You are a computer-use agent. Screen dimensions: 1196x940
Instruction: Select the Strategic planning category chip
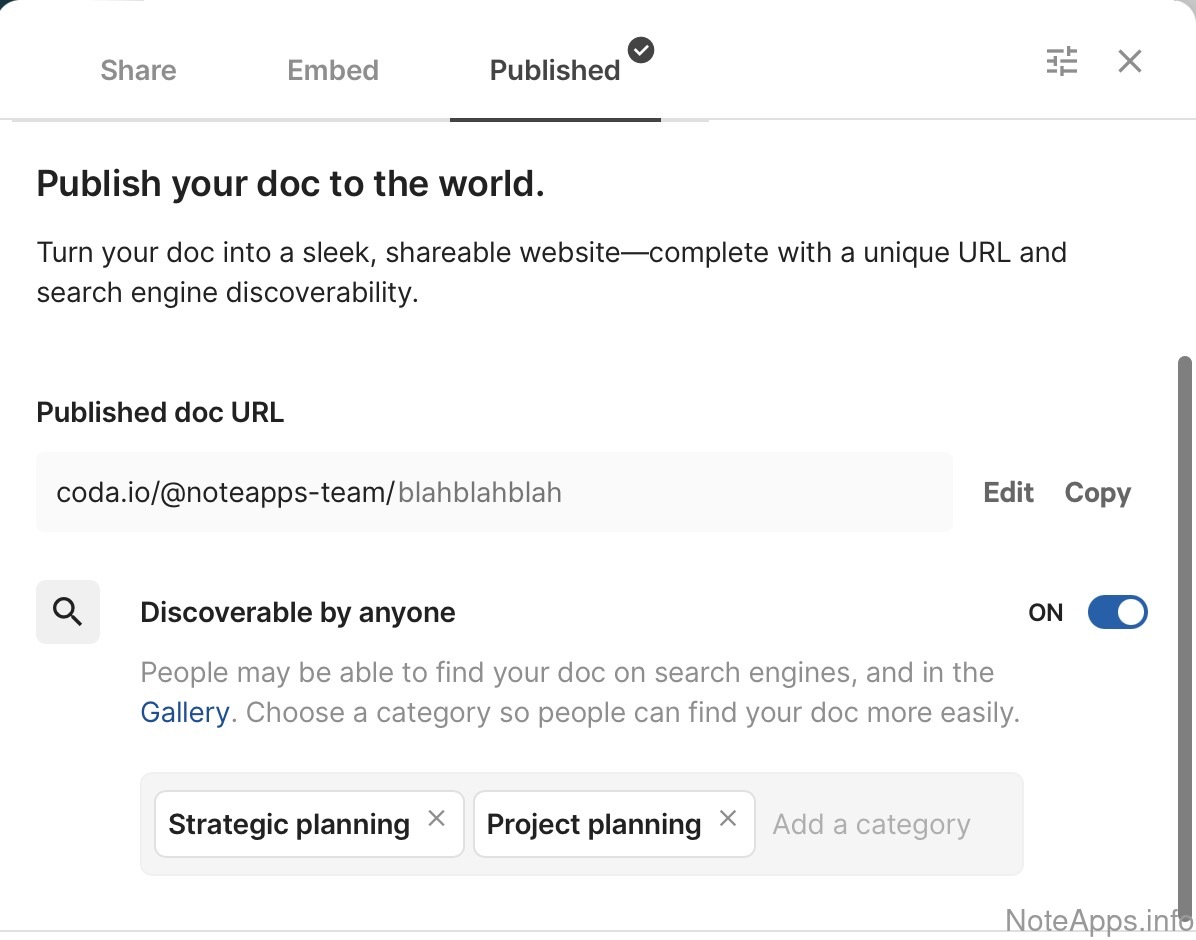(289, 825)
